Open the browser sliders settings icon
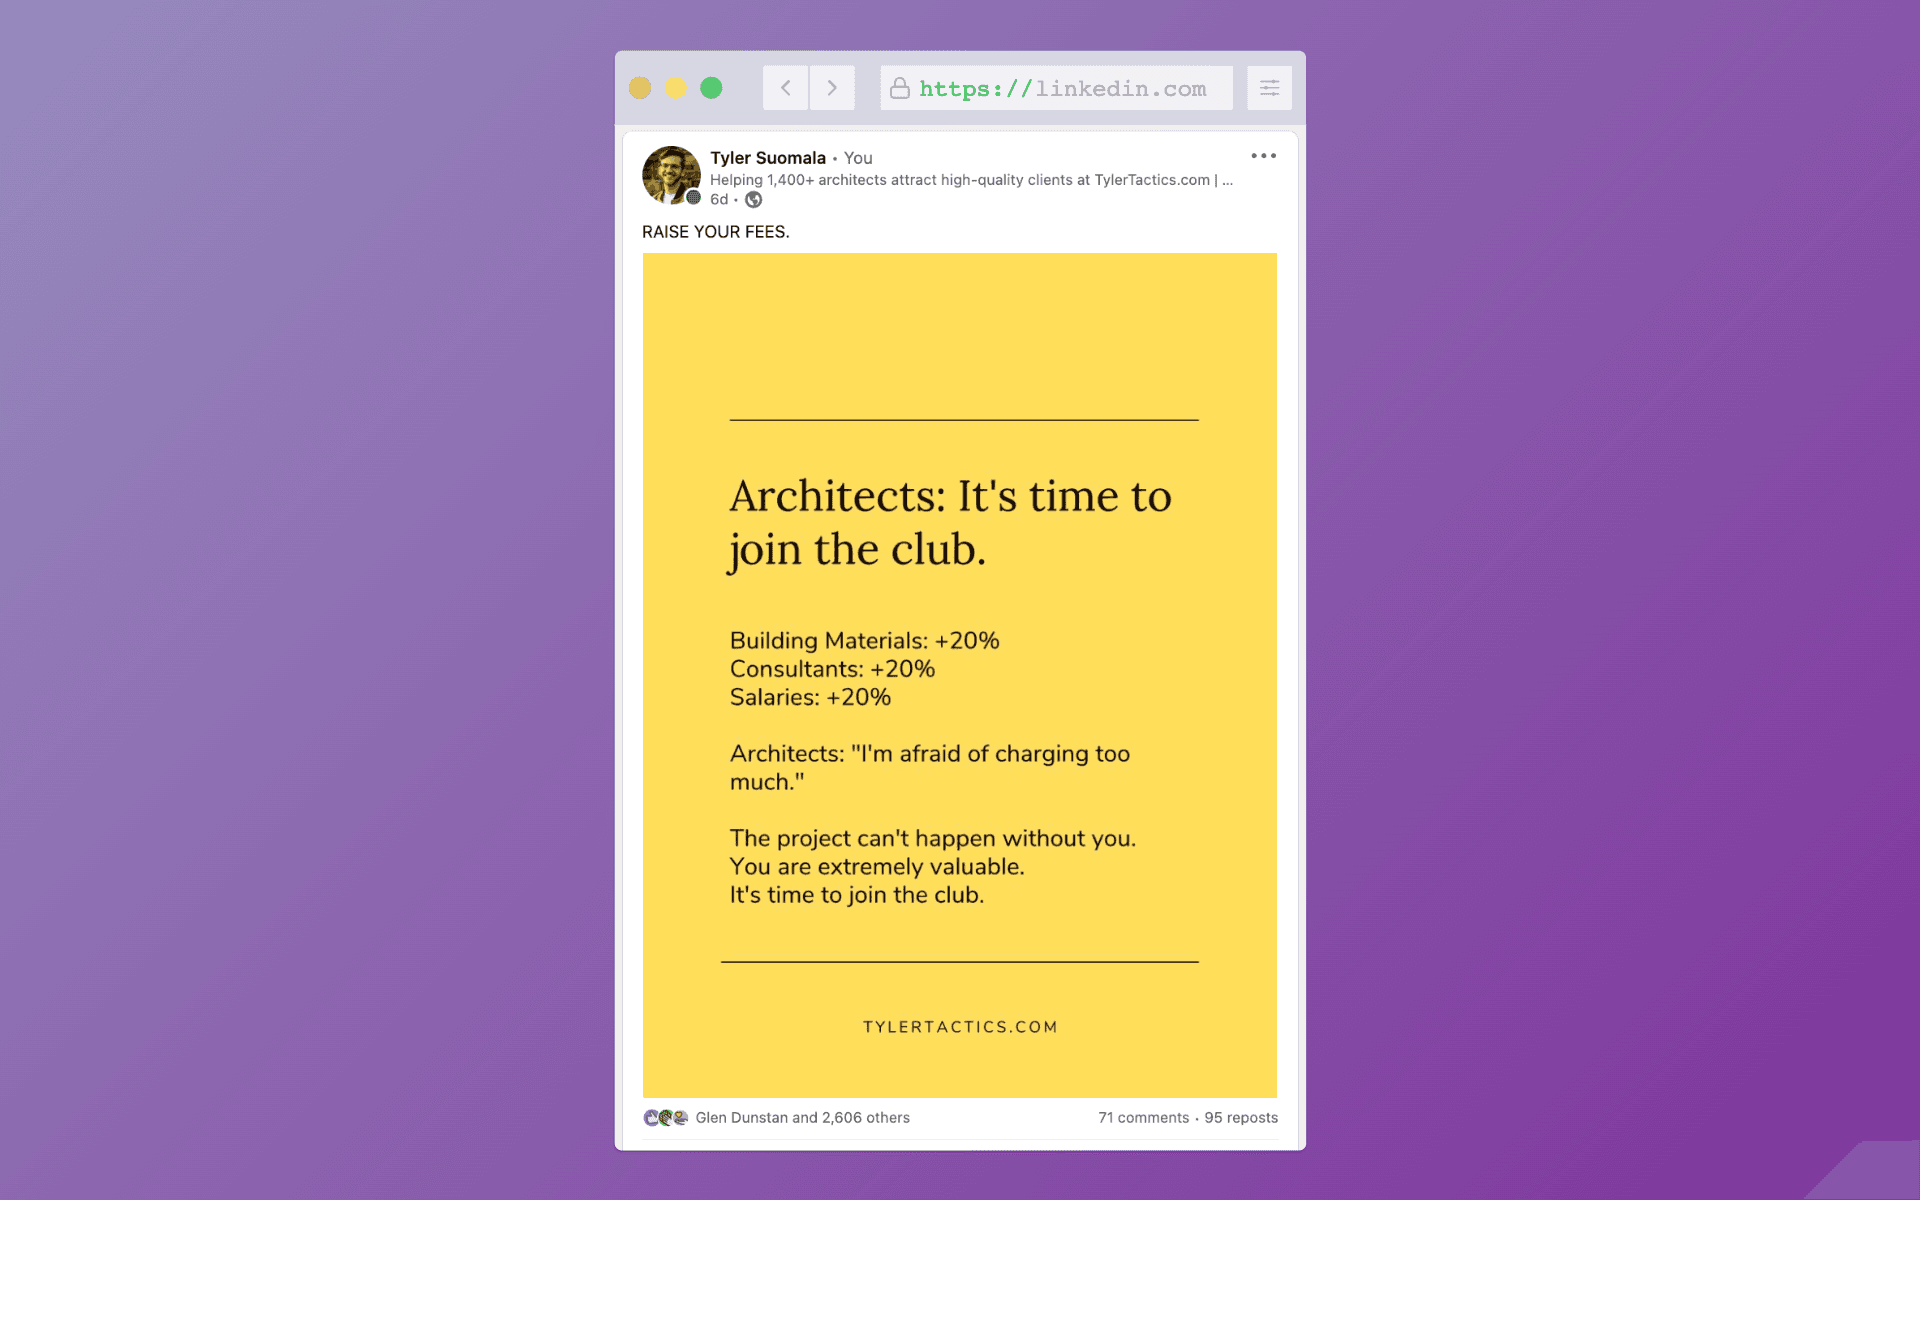1920x1340 pixels. 1269,88
